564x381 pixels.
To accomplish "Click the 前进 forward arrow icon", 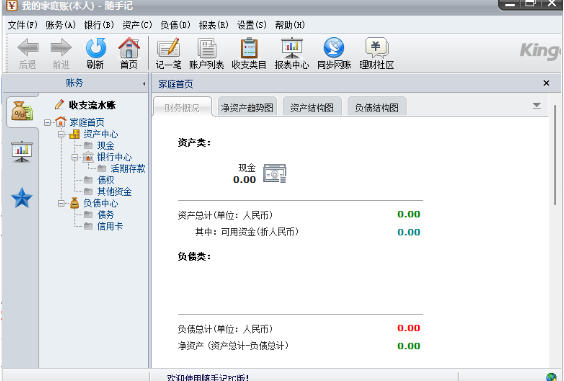I will click(61, 47).
